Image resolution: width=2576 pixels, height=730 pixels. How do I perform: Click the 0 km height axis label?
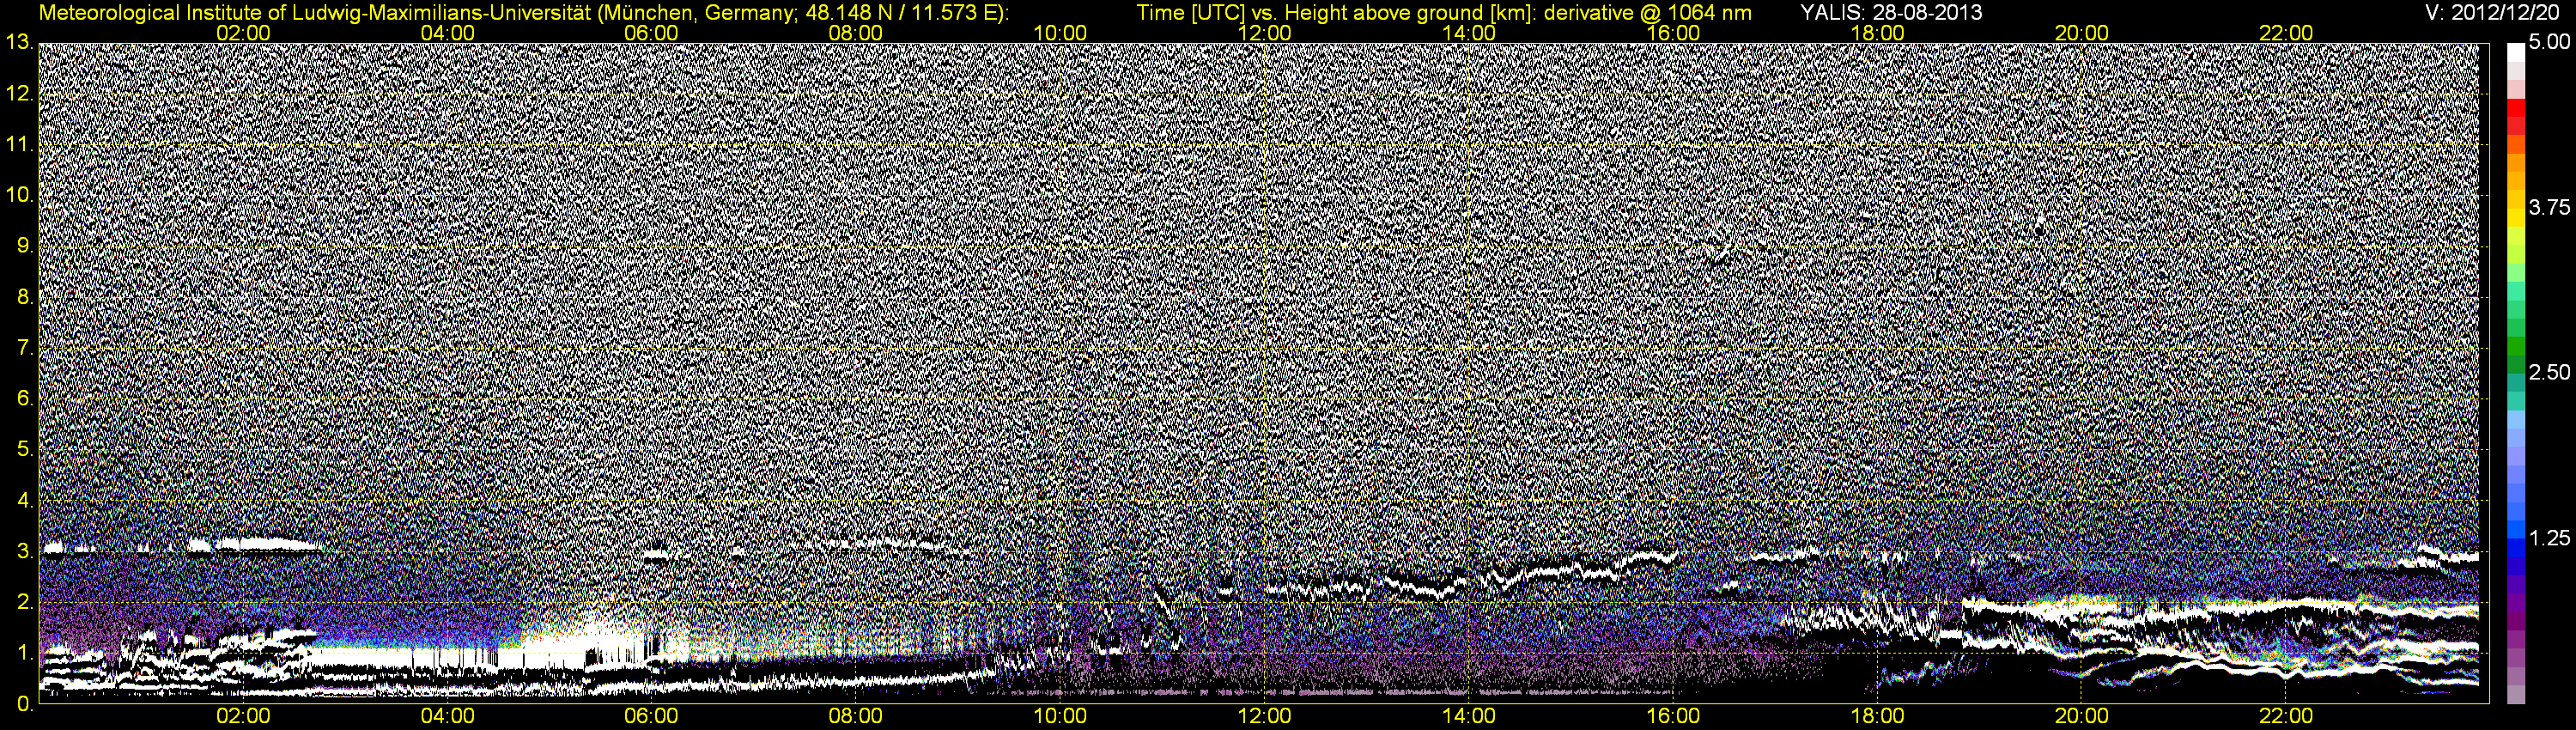[x=24, y=703]
